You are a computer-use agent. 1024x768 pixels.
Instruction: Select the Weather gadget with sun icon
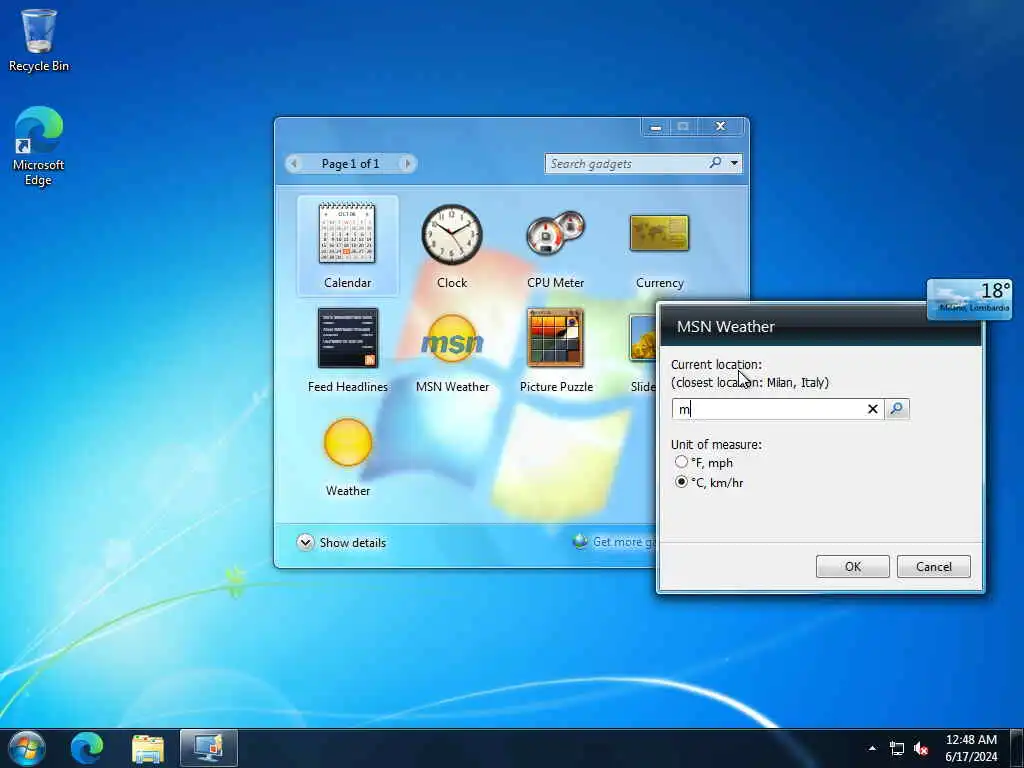pos(347,456)
